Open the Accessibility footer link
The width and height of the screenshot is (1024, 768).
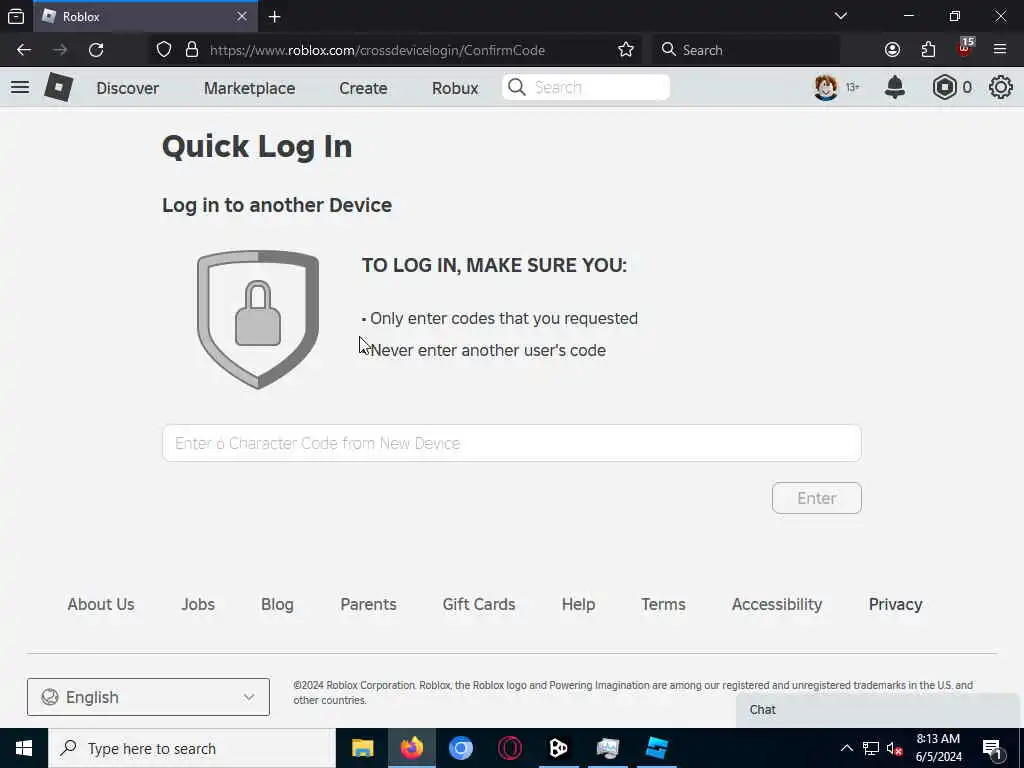776,604
